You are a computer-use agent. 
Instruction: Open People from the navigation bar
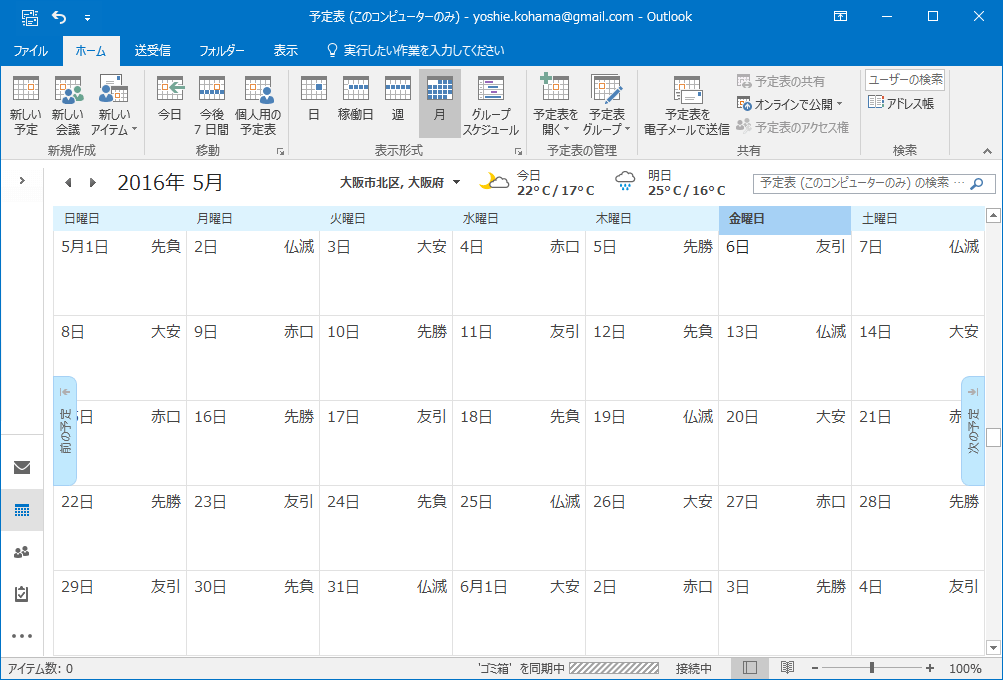point(22,551)
